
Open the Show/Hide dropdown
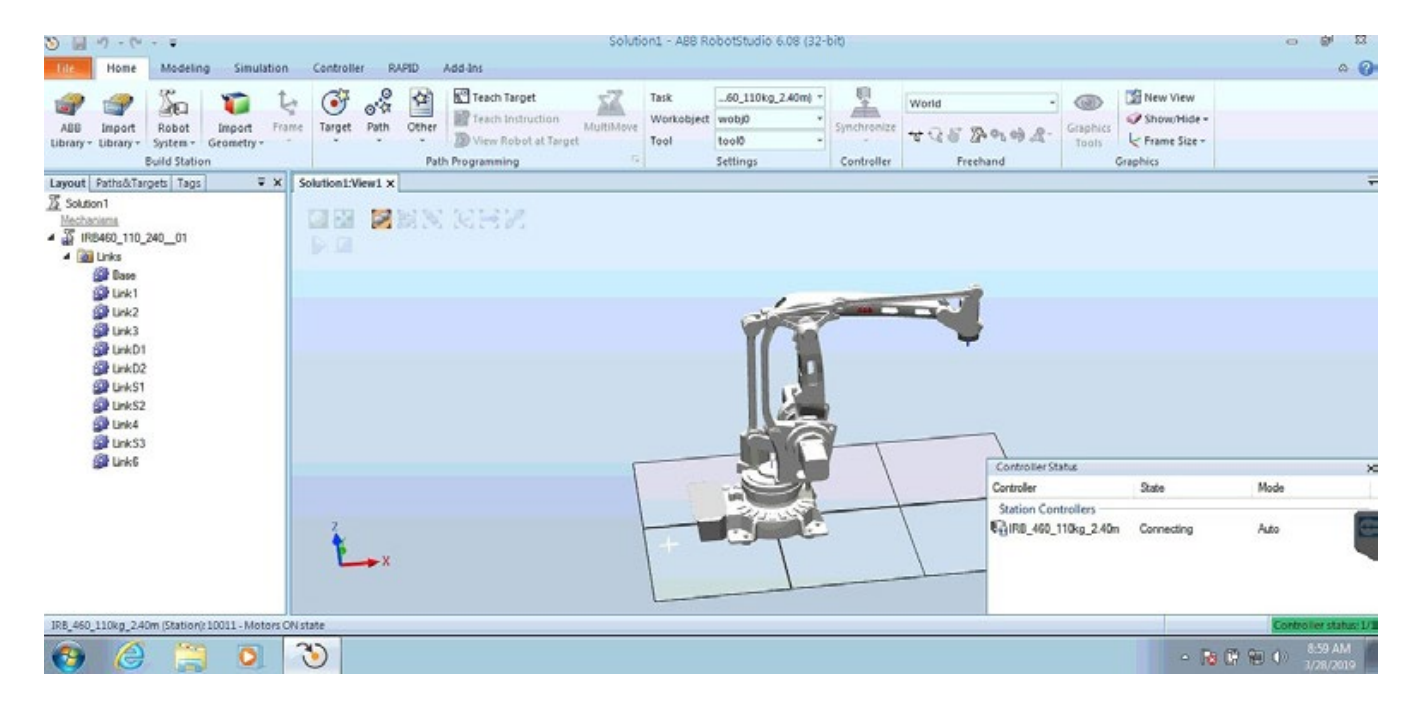(1169, 118)
